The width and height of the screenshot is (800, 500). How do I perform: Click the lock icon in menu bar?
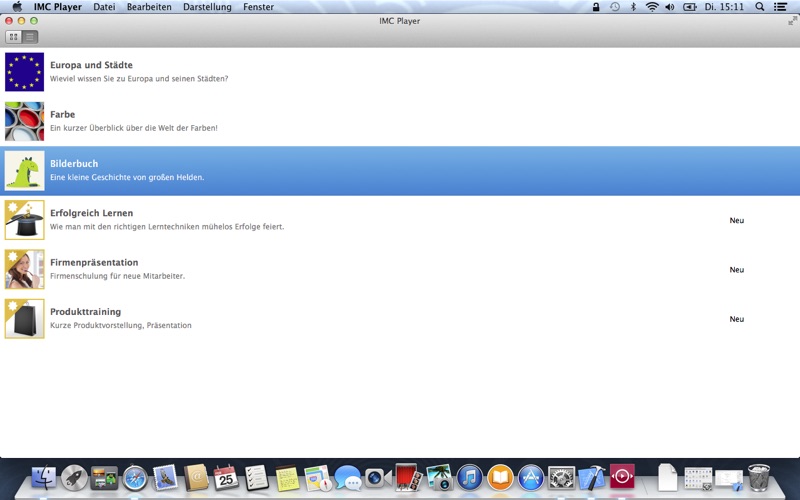coord(595,7)
